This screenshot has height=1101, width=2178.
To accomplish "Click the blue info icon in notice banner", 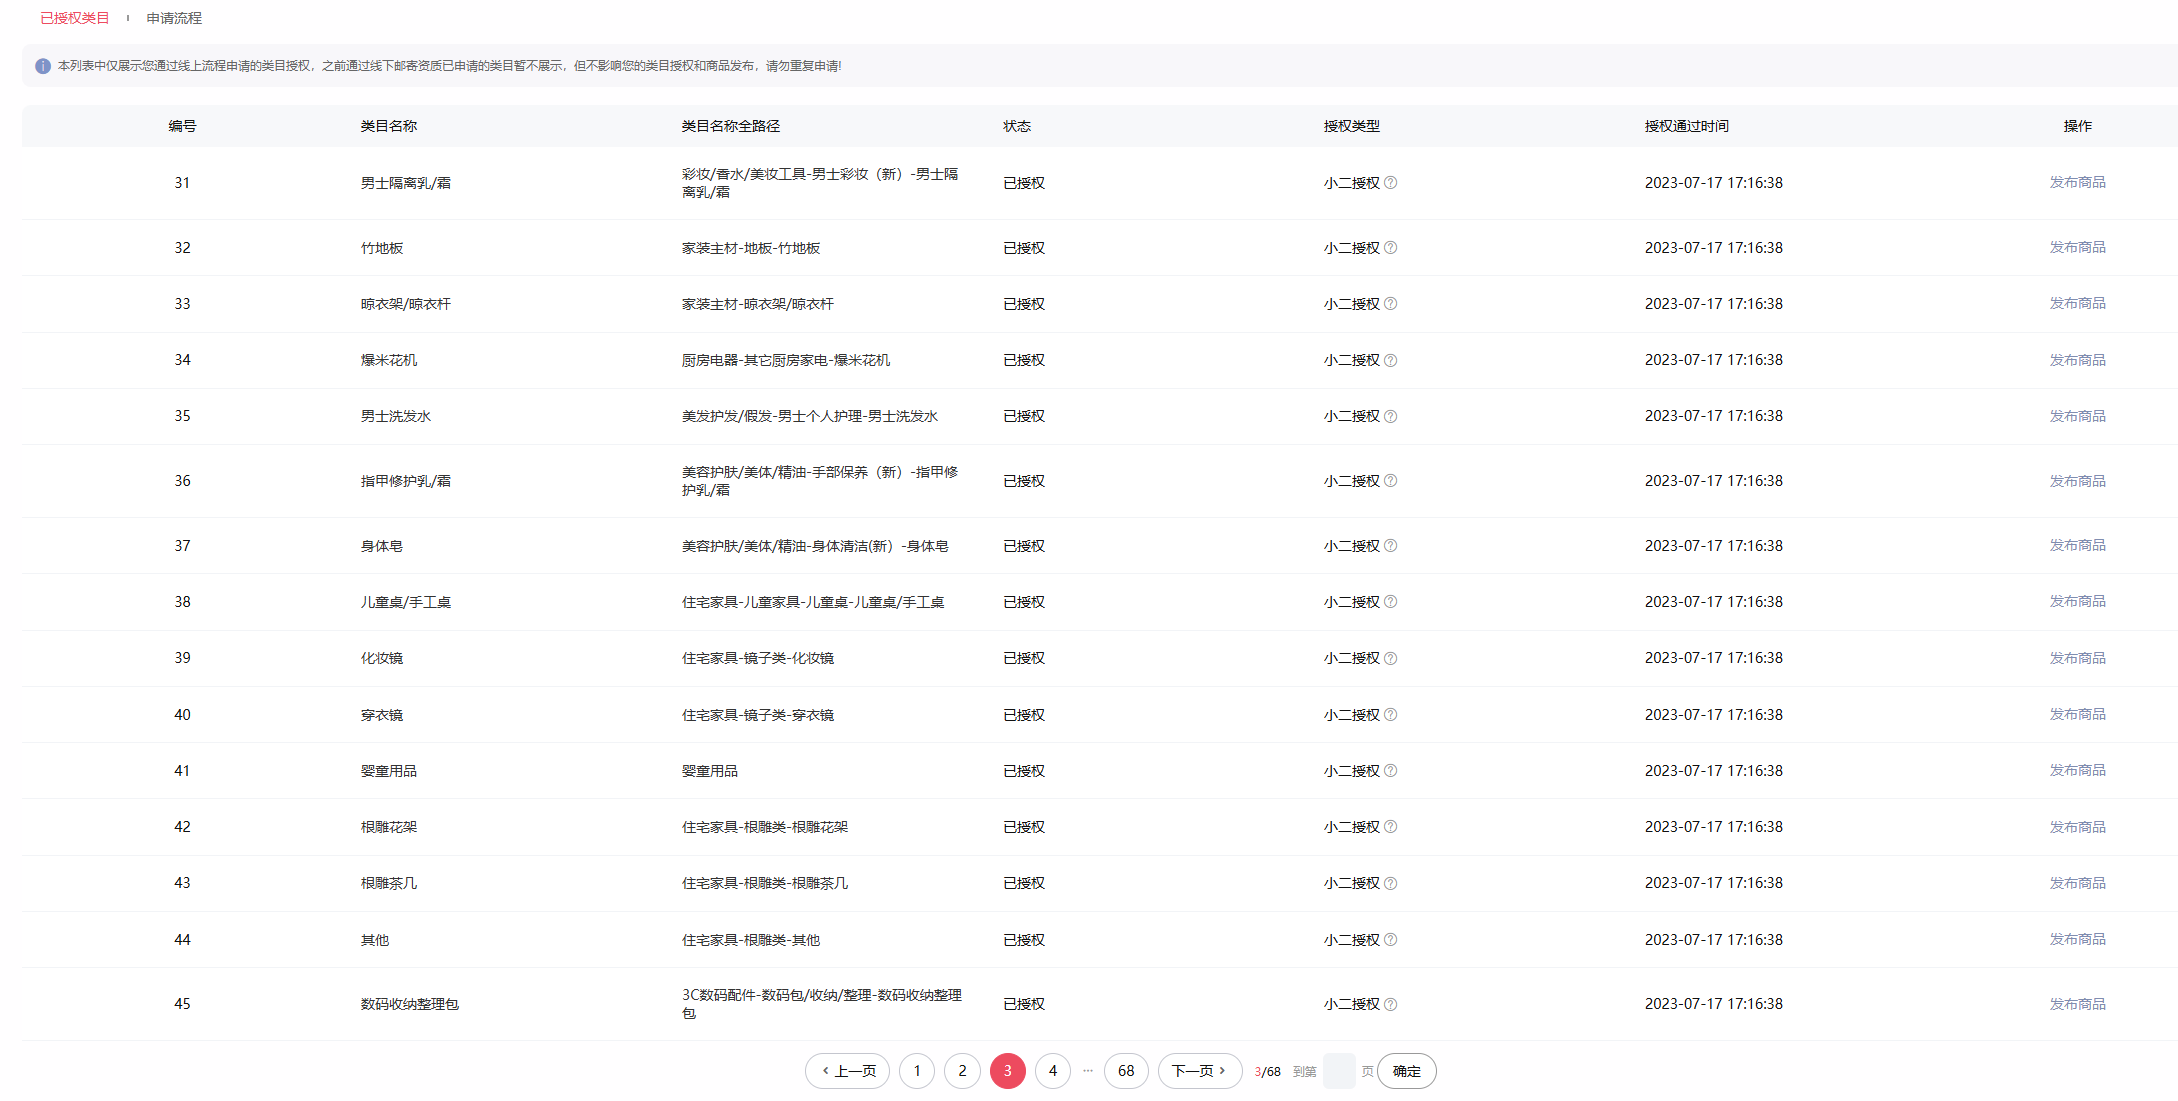I will coord(43,66).
